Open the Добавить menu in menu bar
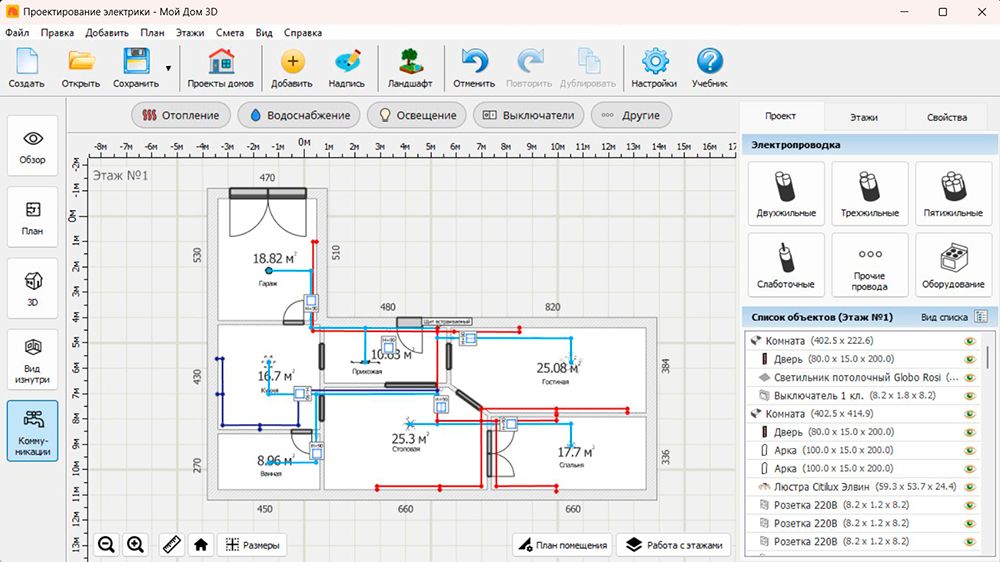Viewport: 1000px width, 562px height. coord(107,33)
